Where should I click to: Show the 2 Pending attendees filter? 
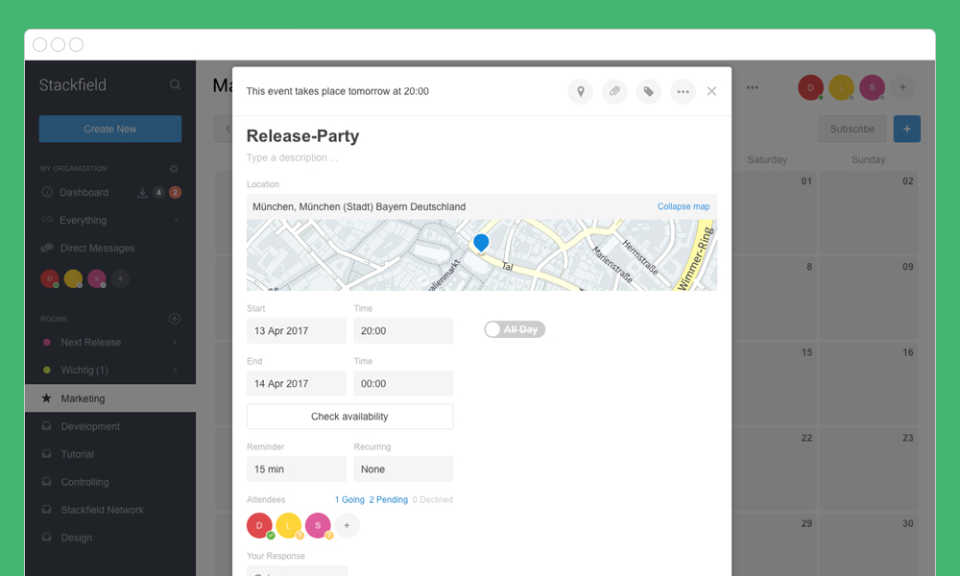click(388, 499)
